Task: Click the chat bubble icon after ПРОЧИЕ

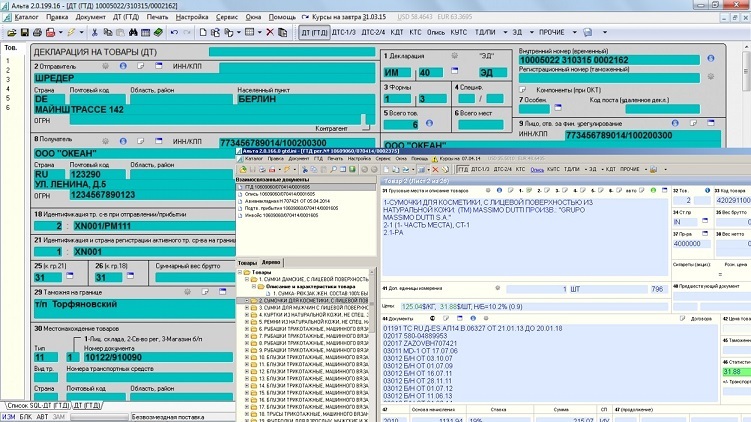Action: tap(588, 33)
